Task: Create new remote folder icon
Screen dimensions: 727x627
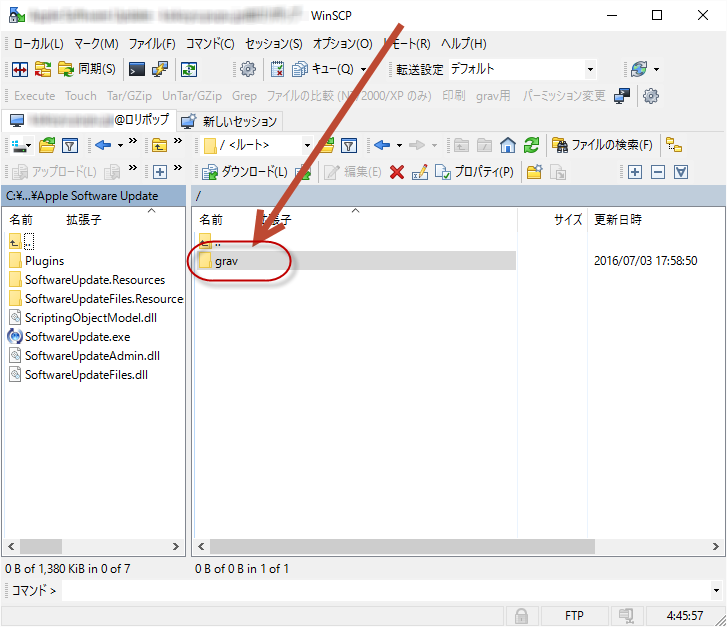Action: point(535,172)
